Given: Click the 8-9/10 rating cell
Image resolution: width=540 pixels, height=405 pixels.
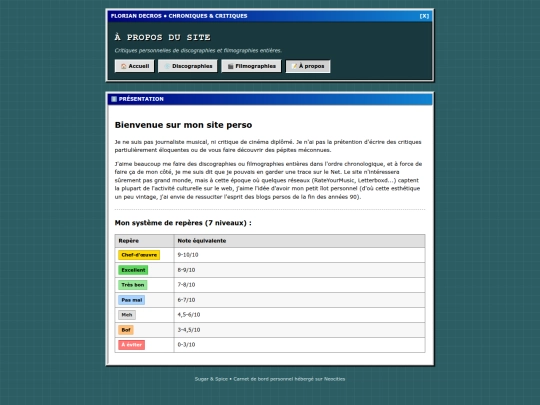Looking at the screenshot, I should pos(300,270).
